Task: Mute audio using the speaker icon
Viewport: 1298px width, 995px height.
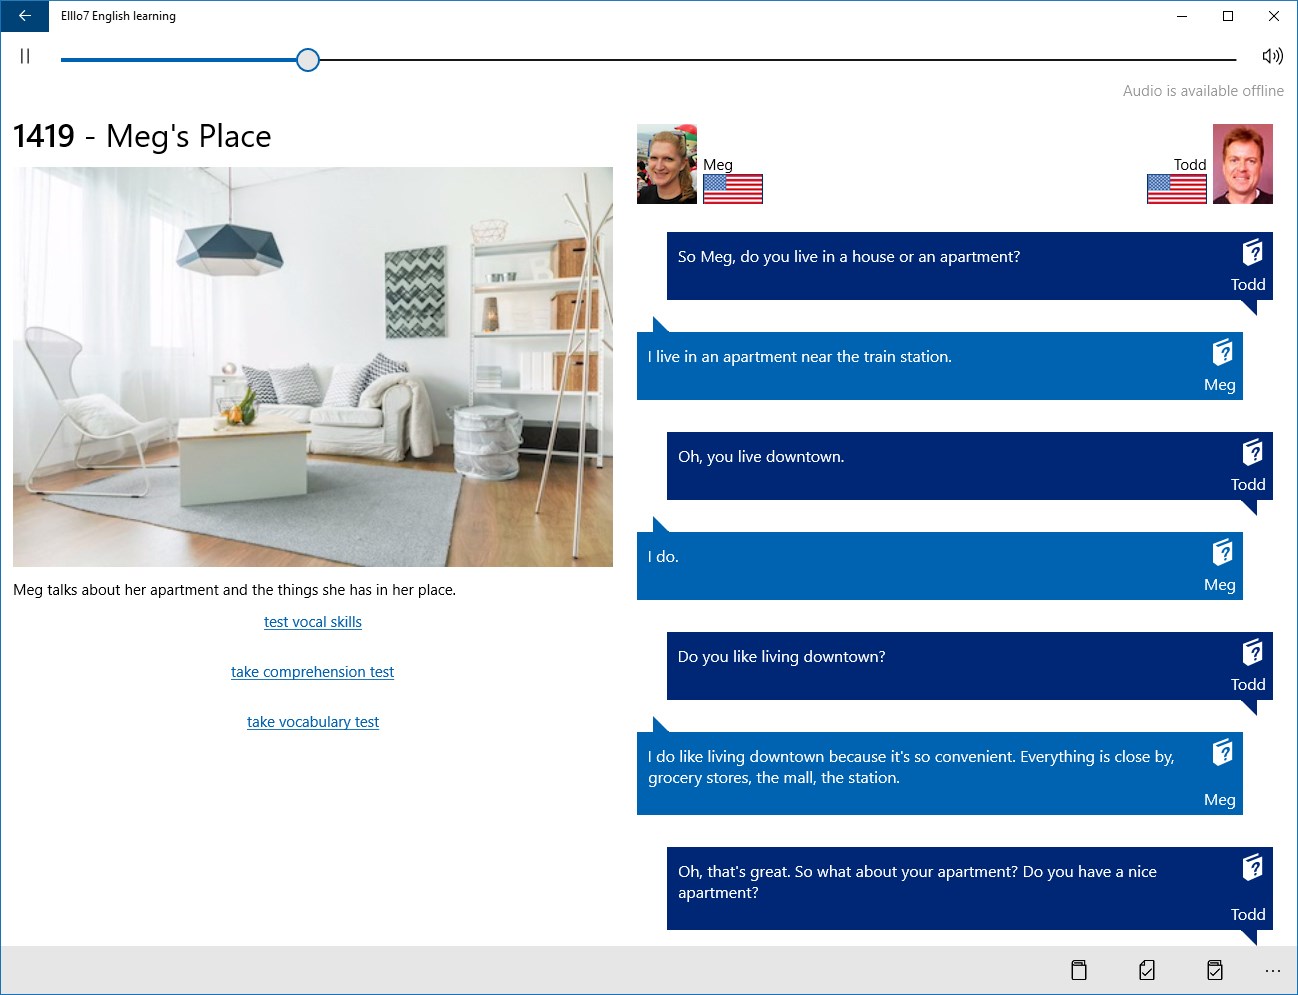Action: pos(1272,56)
